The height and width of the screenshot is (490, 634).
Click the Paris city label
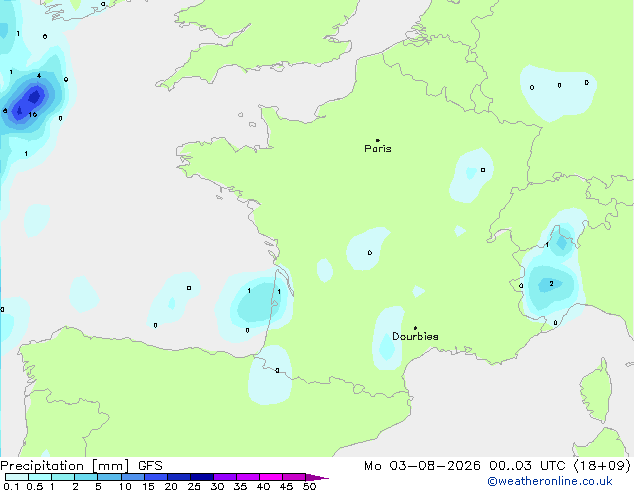tap(378, 148)
